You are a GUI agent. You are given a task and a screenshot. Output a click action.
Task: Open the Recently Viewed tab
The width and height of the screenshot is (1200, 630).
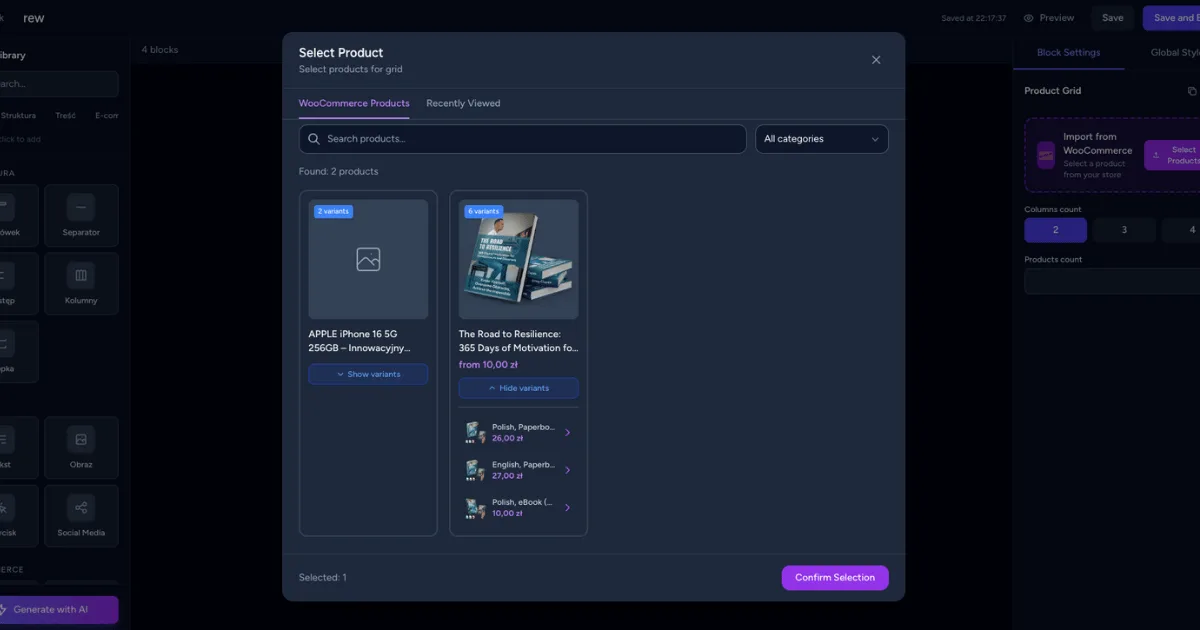click(463, 103)
